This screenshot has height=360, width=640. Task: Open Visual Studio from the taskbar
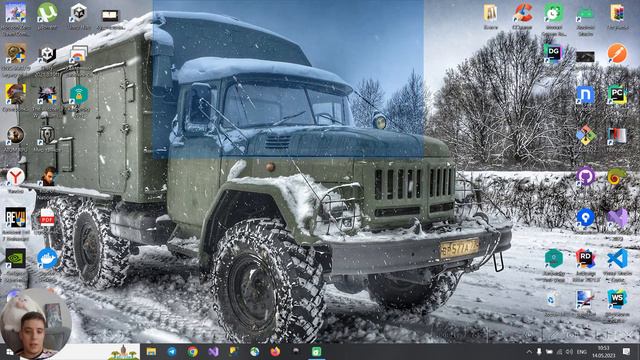tap(213, 351)
